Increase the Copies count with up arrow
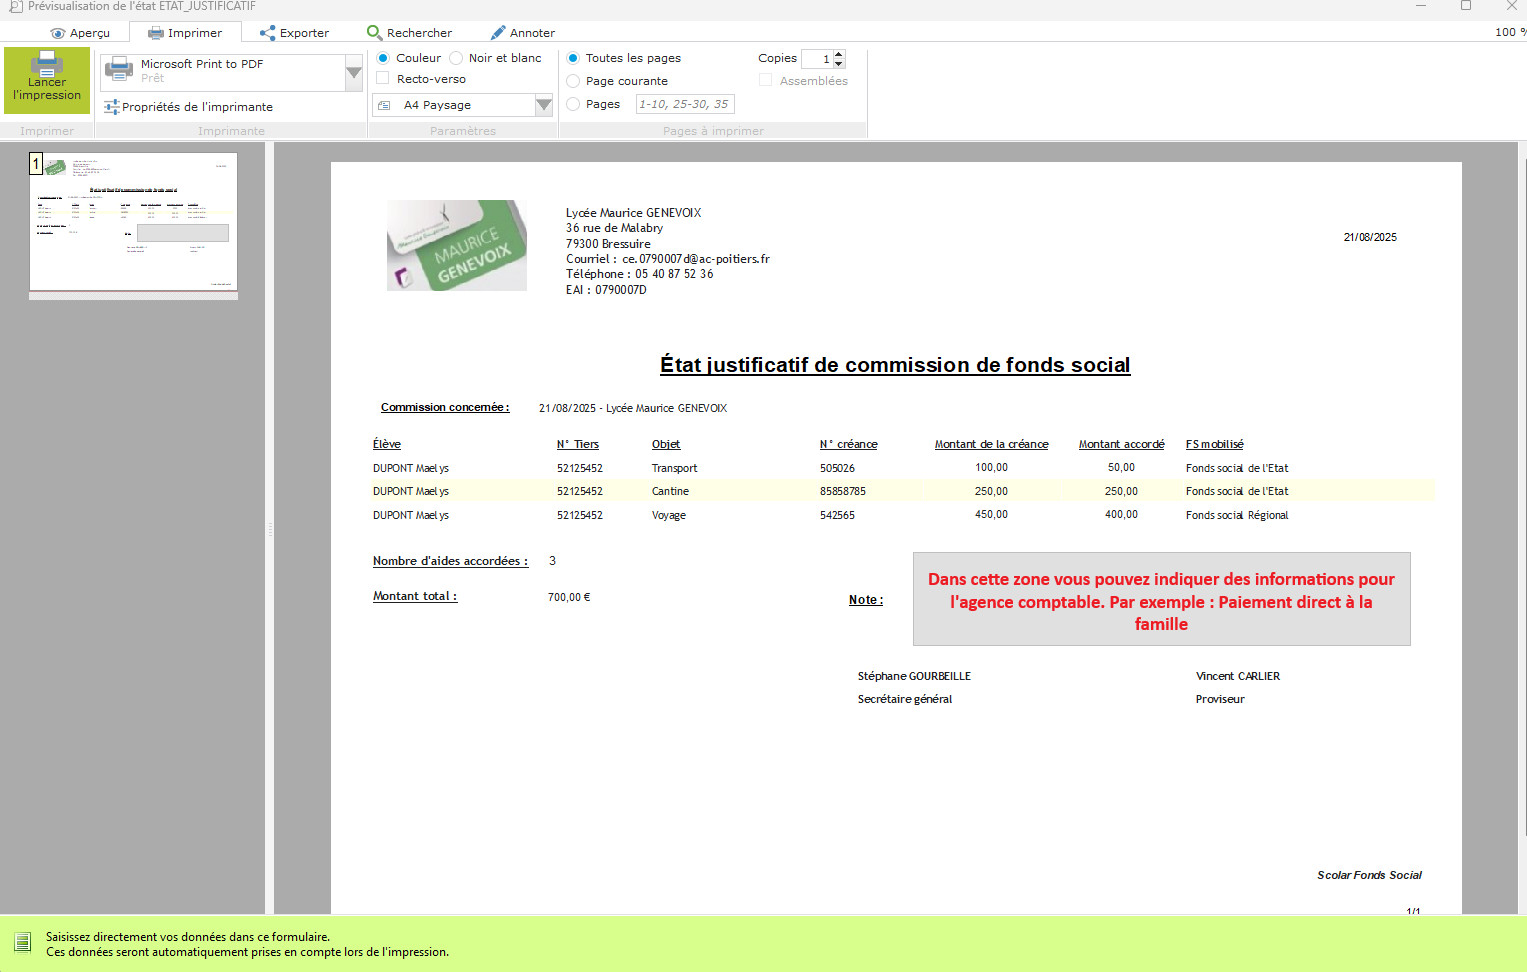Screen dimensions: 1527x972 pyautogui.click(x=839, y=54)
